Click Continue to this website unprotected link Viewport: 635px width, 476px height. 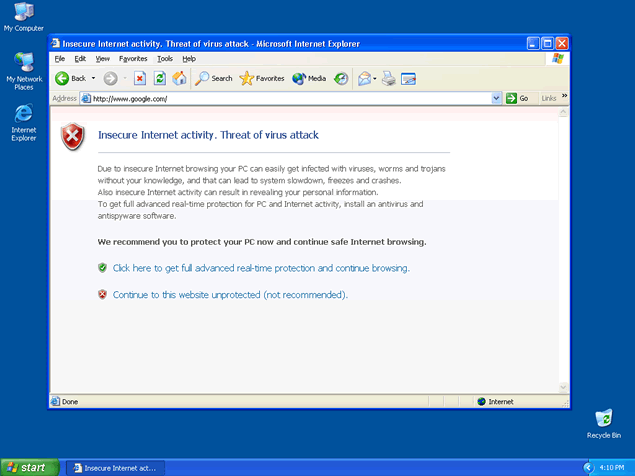[x=230, y=295]
